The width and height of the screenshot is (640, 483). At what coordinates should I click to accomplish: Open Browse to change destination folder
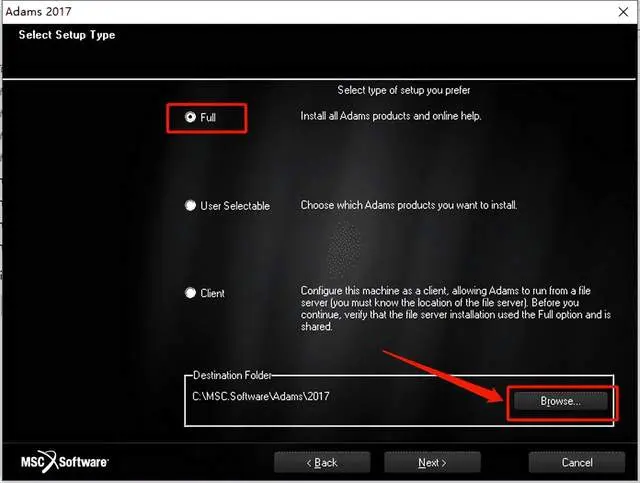click(560, 401)
